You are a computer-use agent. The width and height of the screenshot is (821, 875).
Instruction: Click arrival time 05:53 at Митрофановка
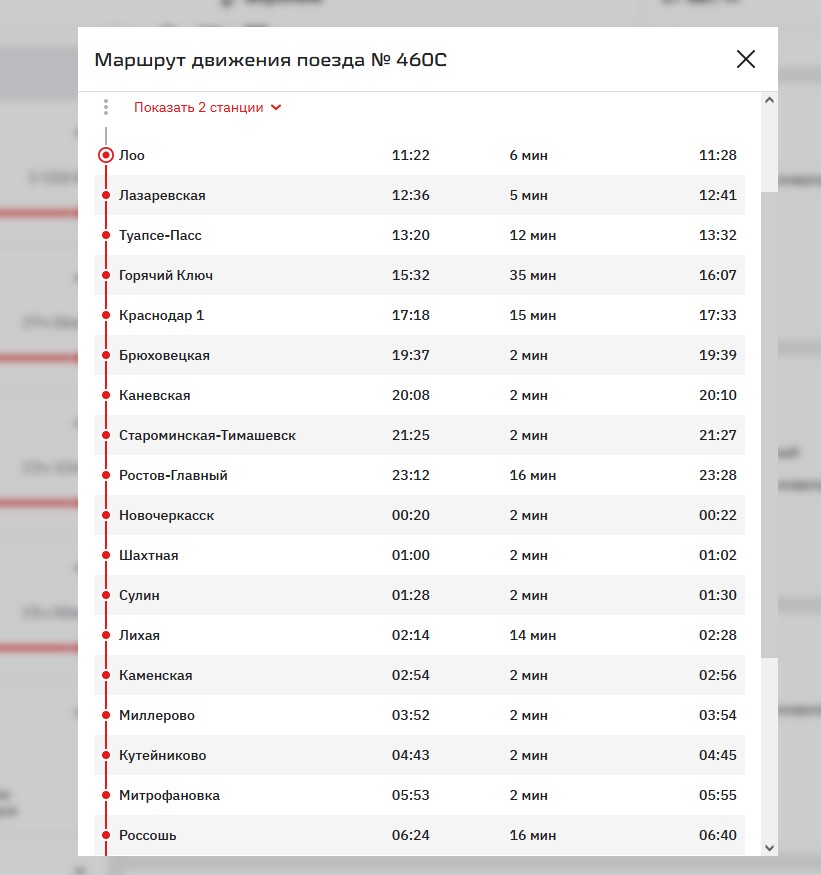(x=411, y=795)
